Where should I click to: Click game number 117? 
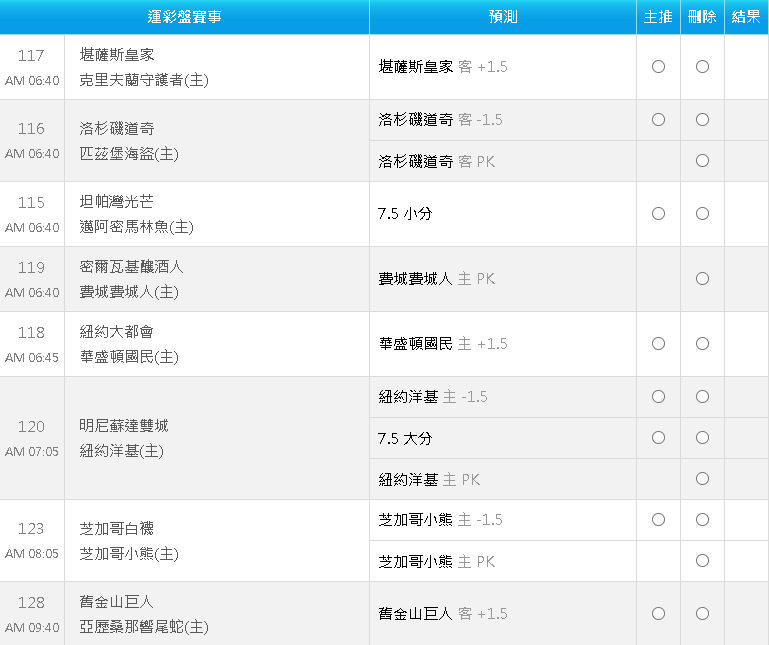pyautogui.click(x=31, y=55)
